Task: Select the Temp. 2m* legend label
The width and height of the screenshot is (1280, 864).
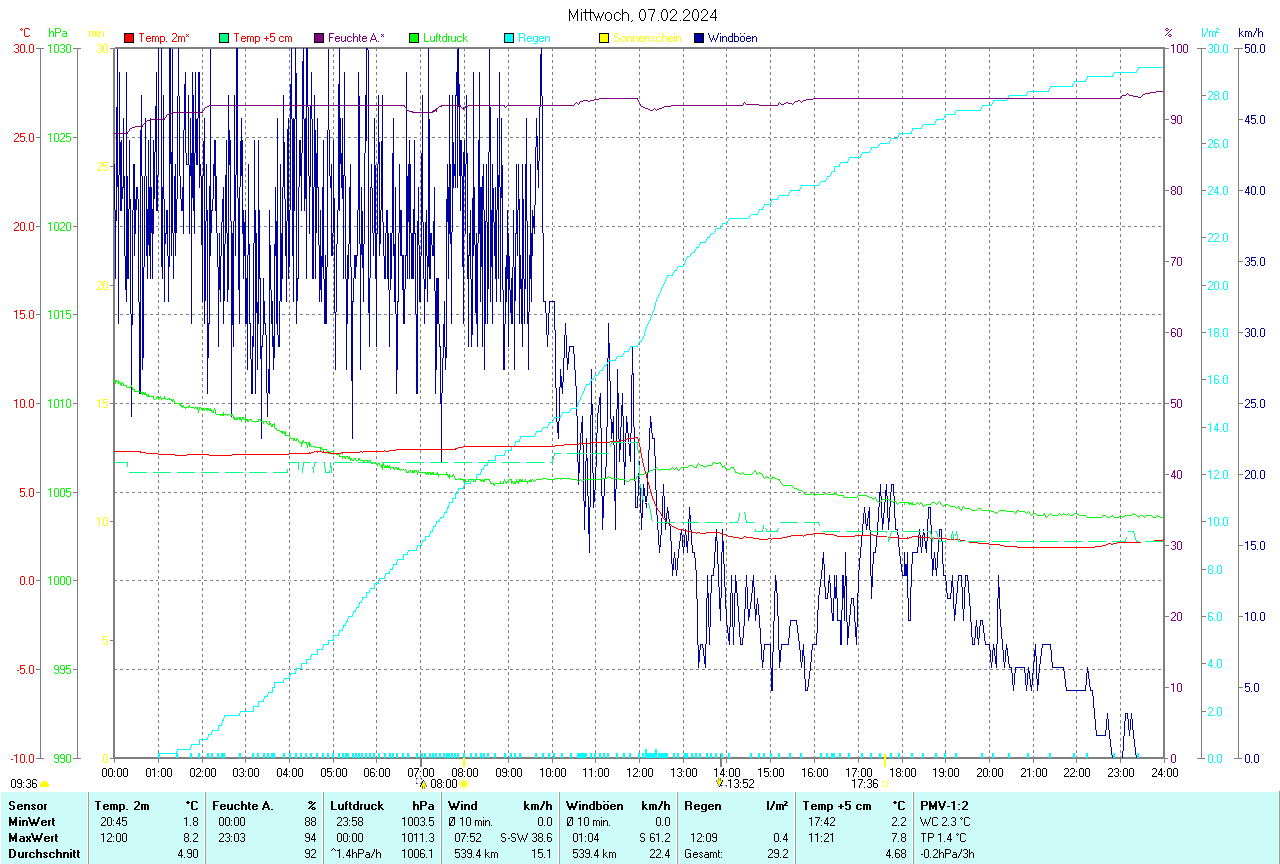Action: tap(164, 38)
